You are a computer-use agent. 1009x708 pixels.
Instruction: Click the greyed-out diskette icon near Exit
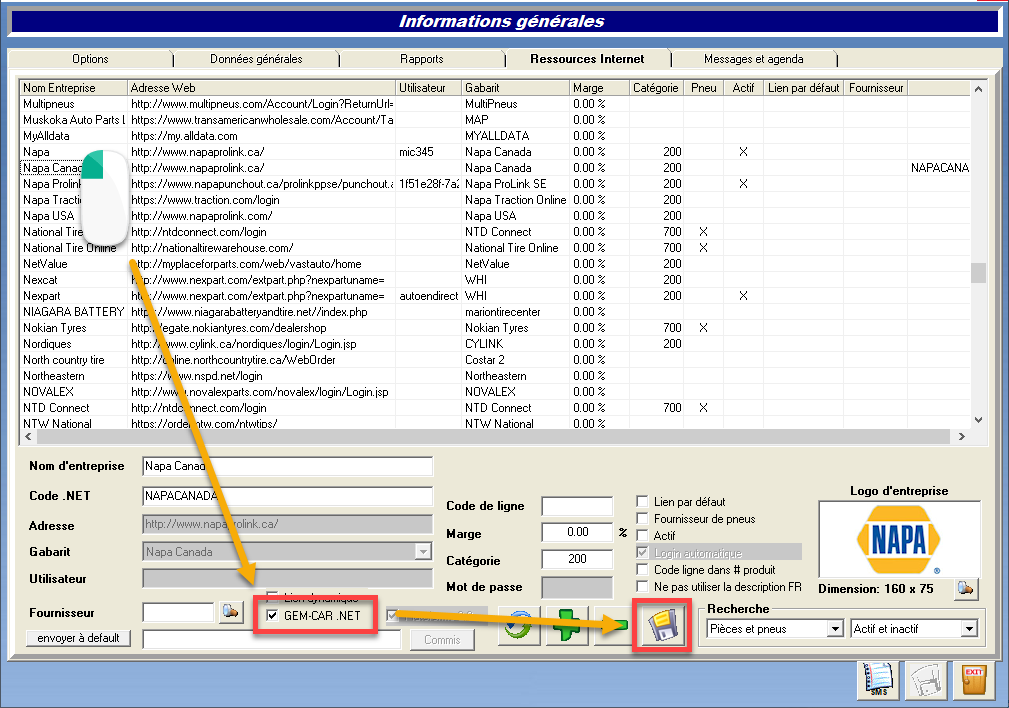point(926,680)
